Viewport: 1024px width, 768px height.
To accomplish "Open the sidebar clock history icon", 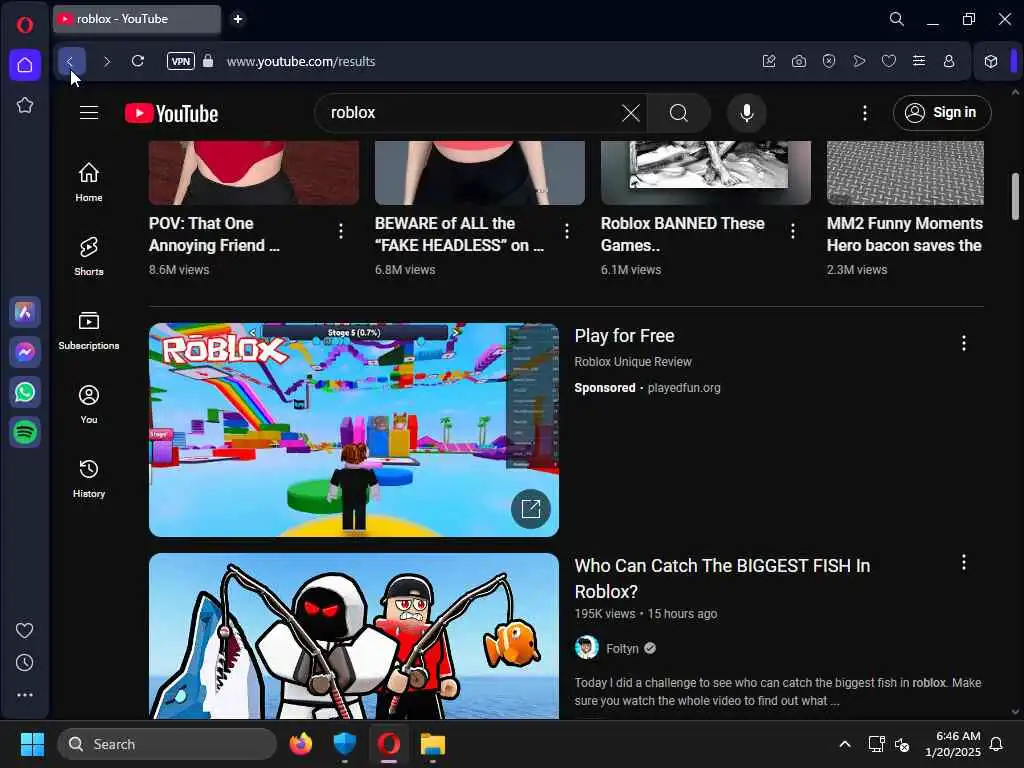I will click(25, 663).
